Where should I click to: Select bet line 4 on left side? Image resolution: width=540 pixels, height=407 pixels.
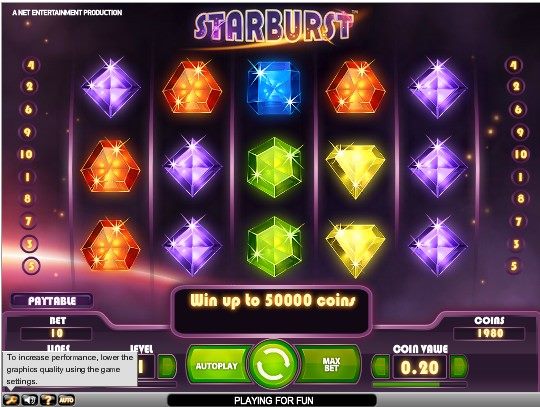pyautogui.click(x=31, y=65)
